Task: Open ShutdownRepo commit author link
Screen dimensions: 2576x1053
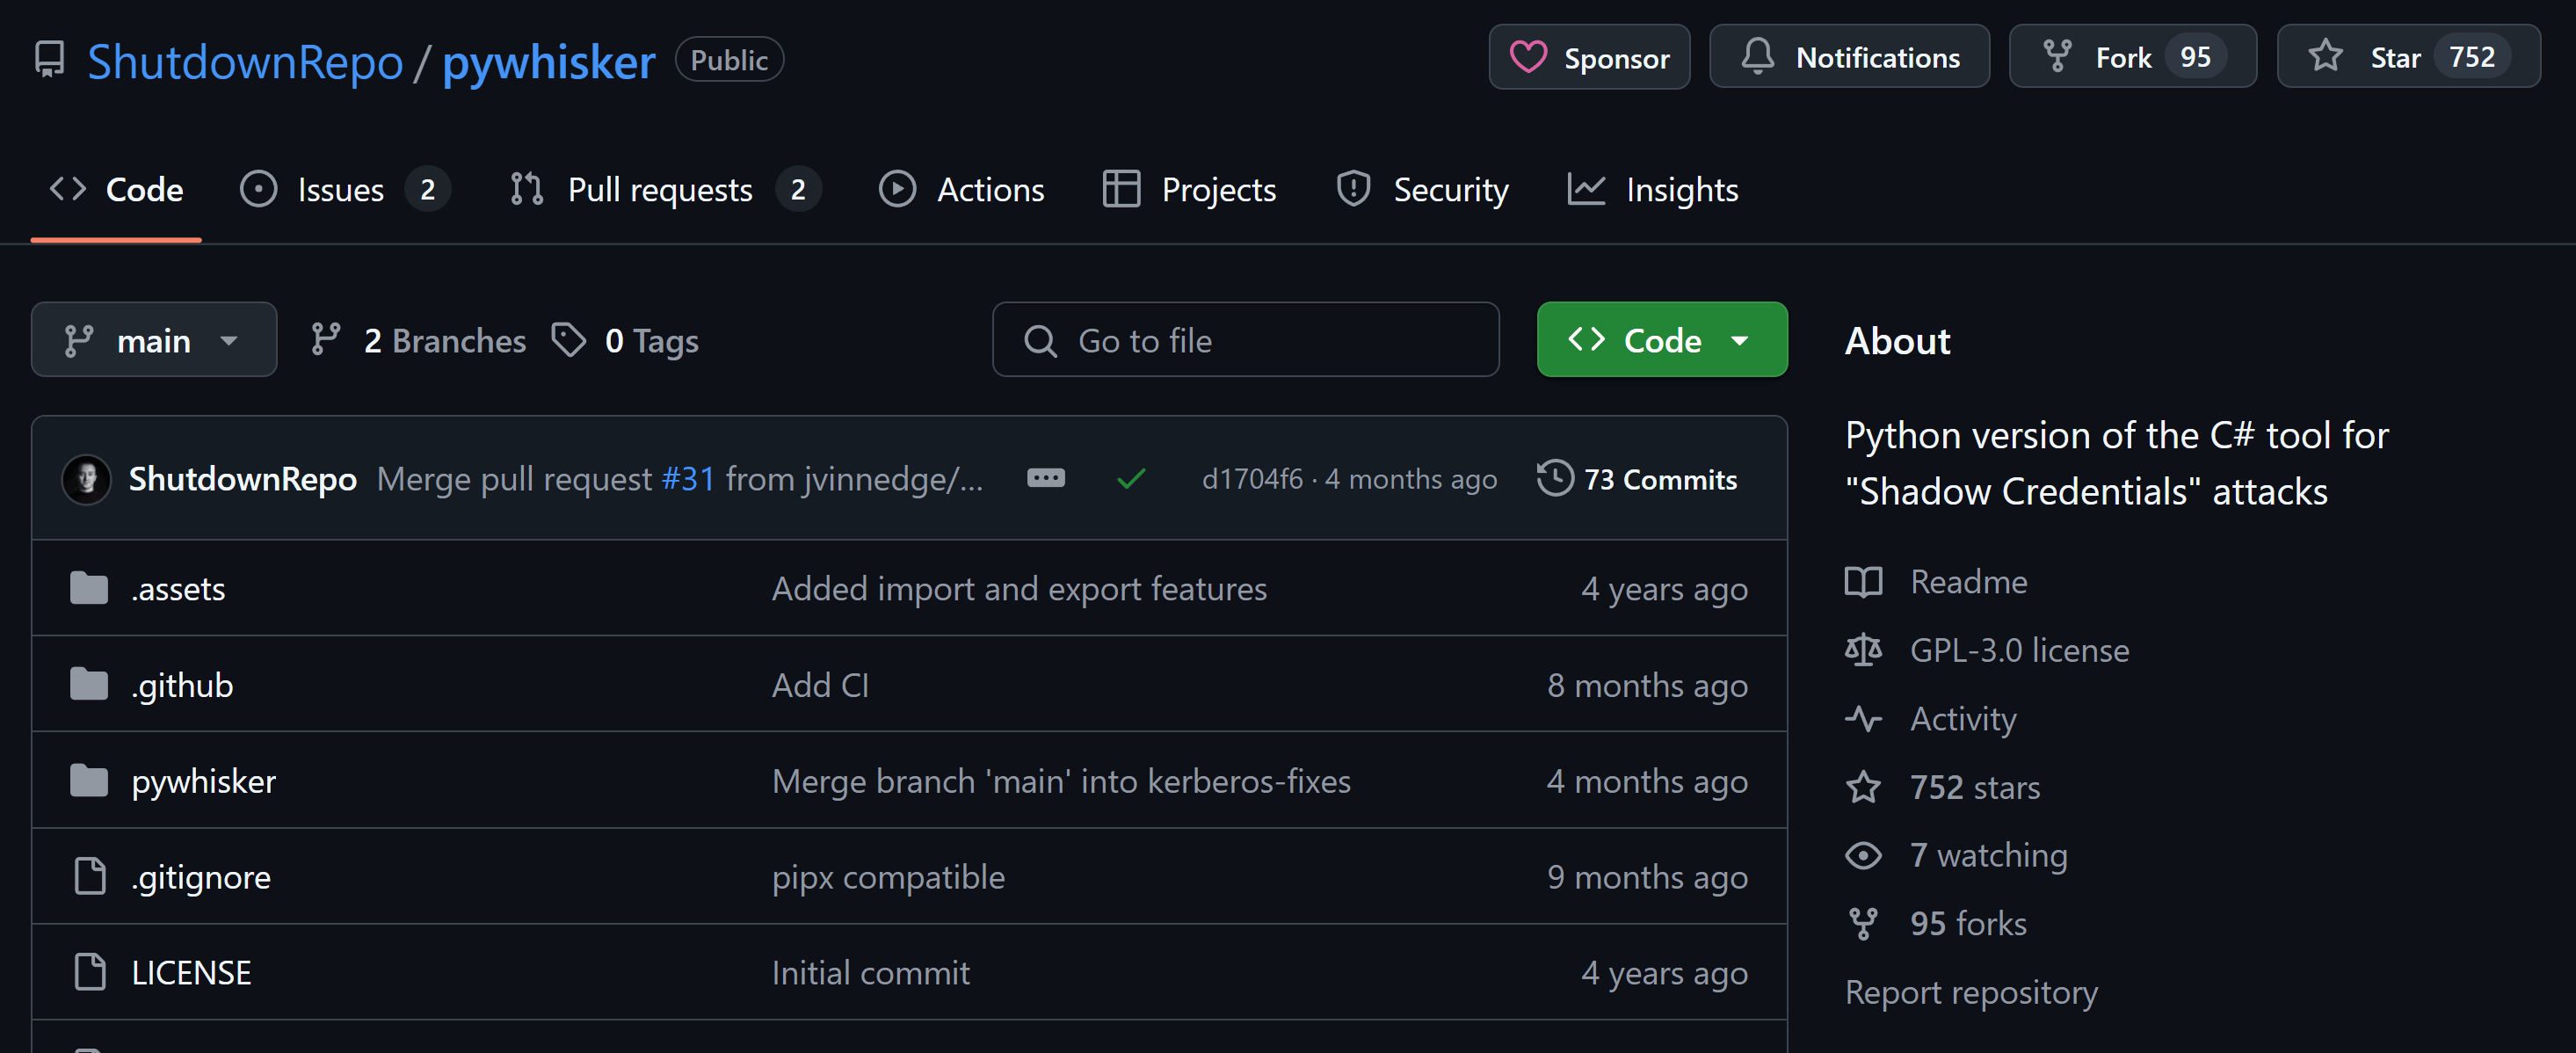Action: (243, 479)
